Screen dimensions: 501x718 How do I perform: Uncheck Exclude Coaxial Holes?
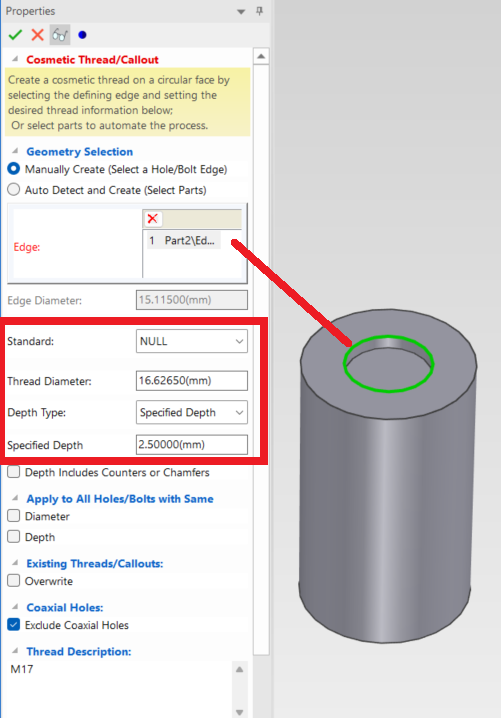pos(14,625)
